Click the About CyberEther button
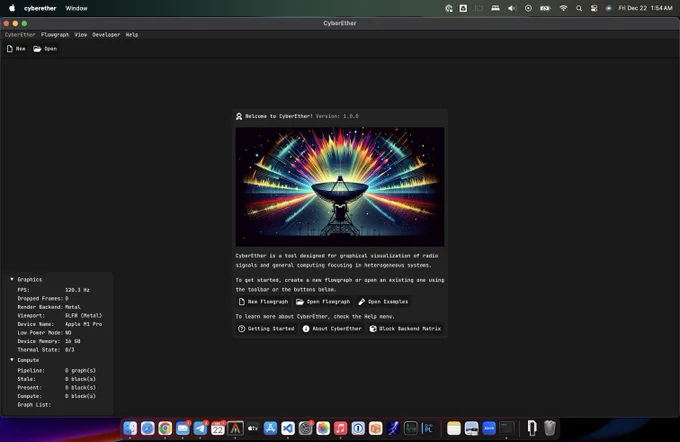This screenshot has height=442, width=680. [x=332, y=329]
